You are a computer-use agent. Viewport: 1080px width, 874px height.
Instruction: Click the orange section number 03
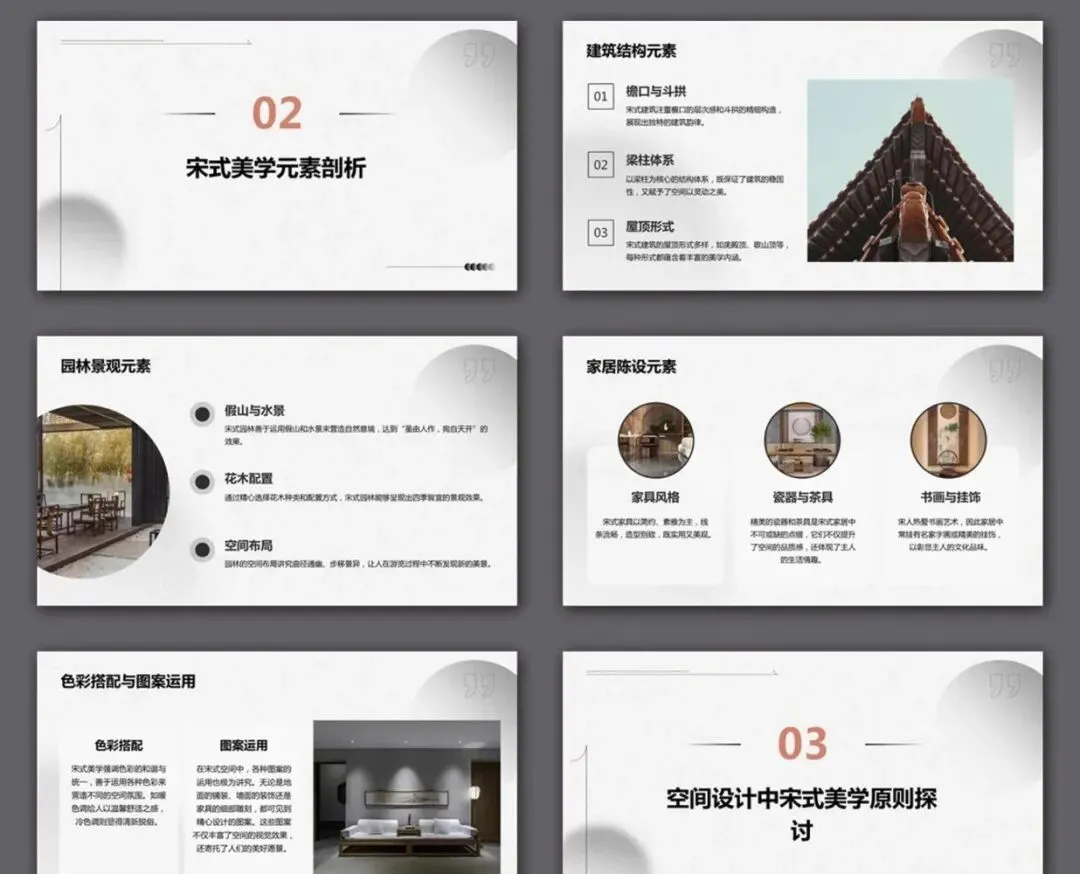802,744
